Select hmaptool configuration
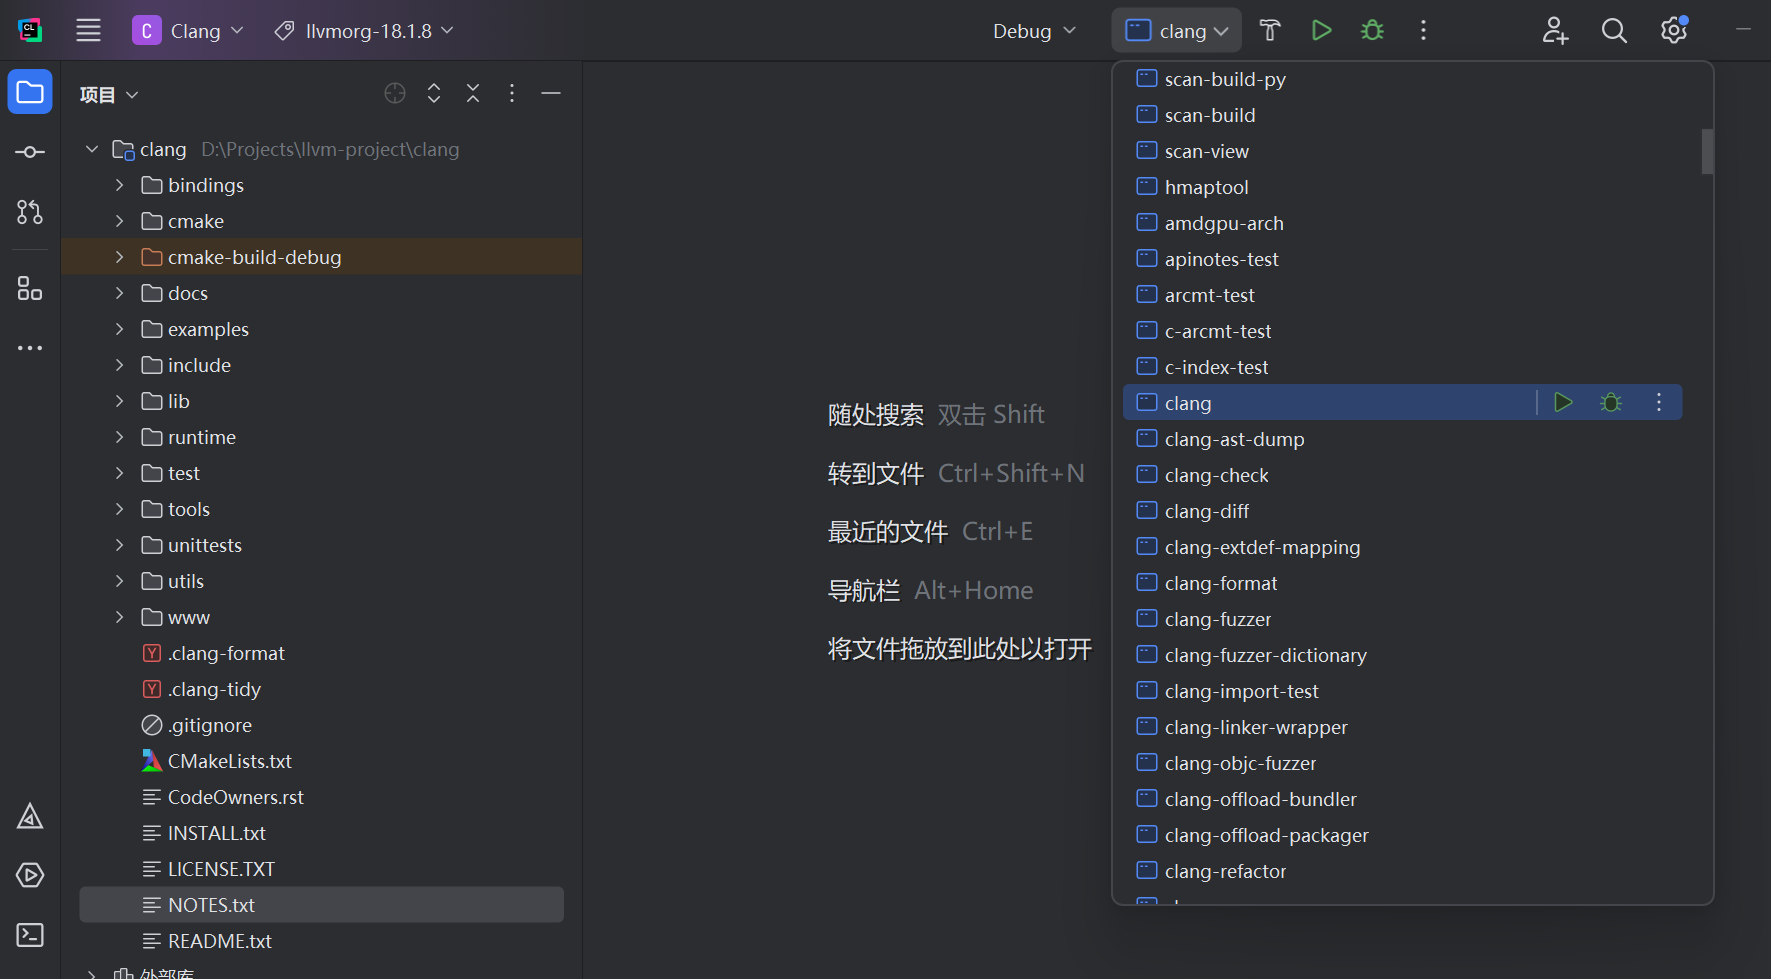Image resolution: width=1771 pixels, height=979 pixels. [1403, 187]
